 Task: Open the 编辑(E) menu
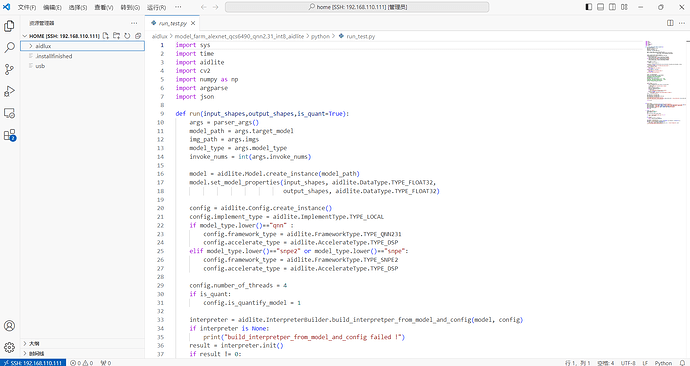pyautogui.click(x=52, y=7)
